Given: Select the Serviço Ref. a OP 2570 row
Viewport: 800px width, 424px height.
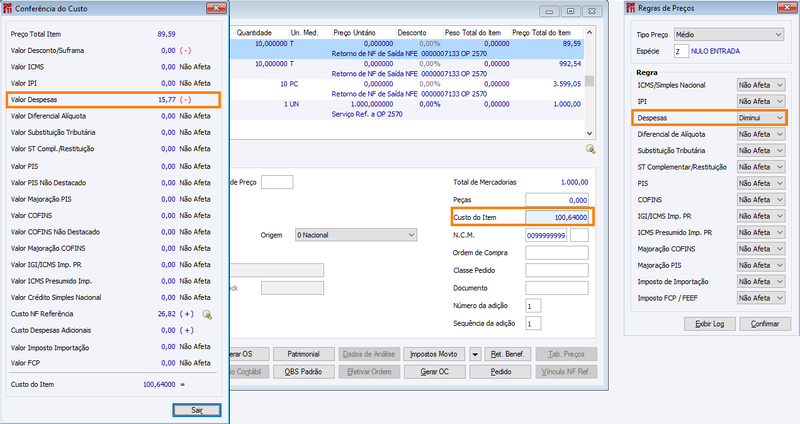Looking at the screenshot, I should (x=407, y=109).
